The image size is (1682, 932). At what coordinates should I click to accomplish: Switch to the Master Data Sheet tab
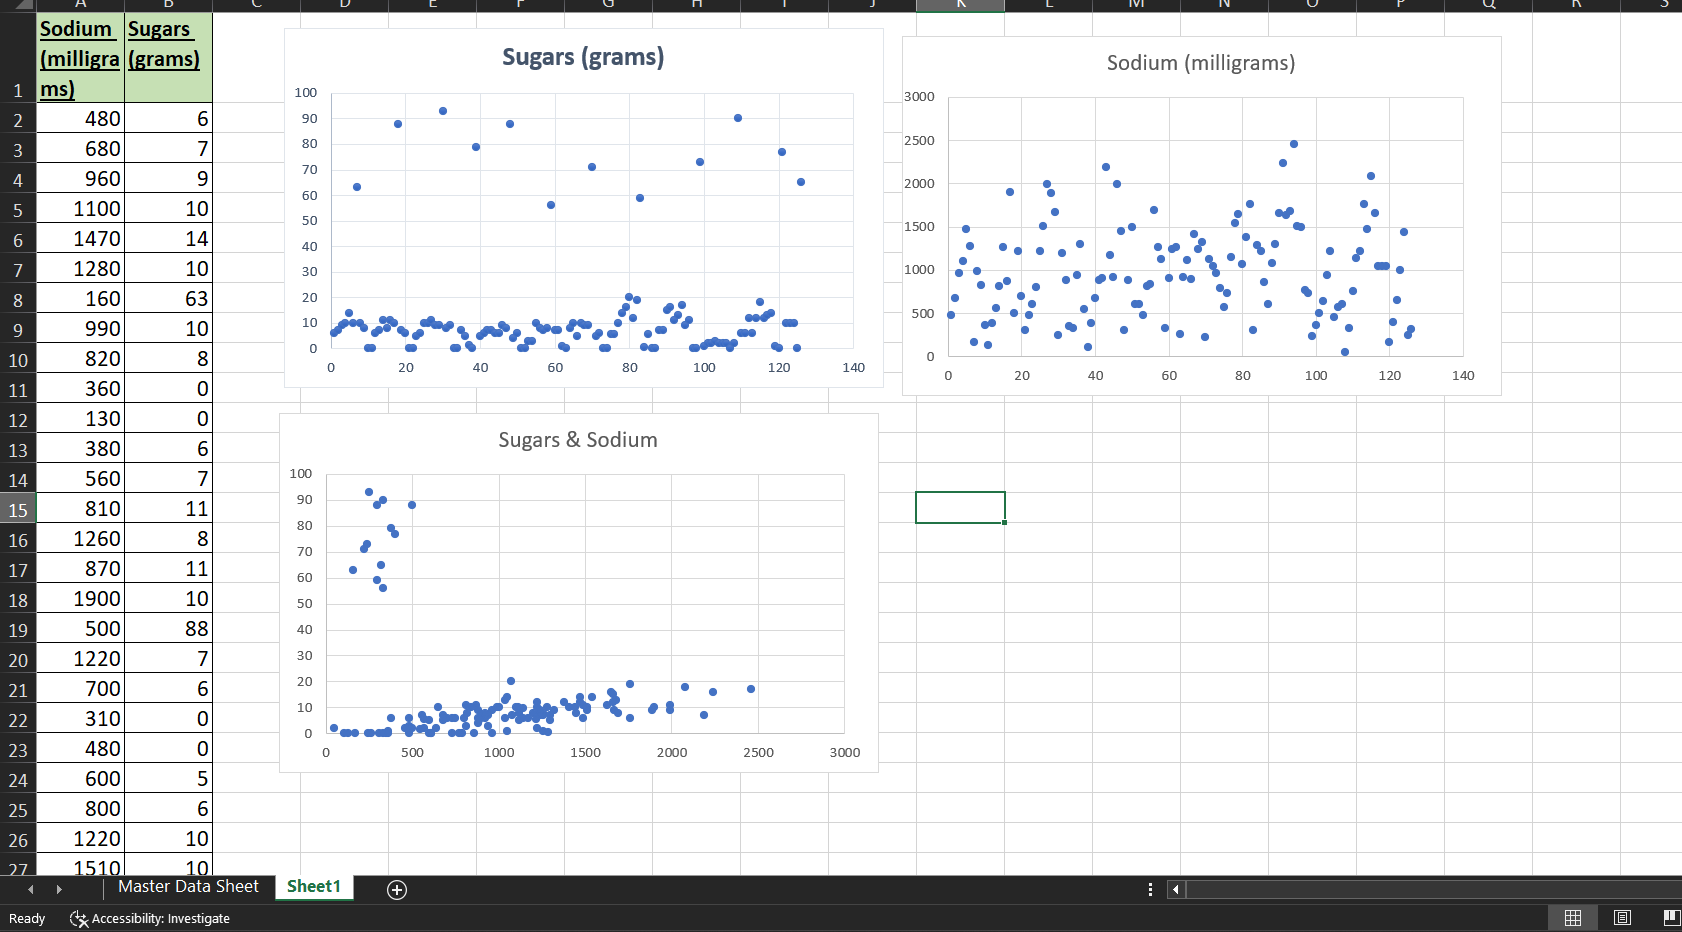(188, 886)
